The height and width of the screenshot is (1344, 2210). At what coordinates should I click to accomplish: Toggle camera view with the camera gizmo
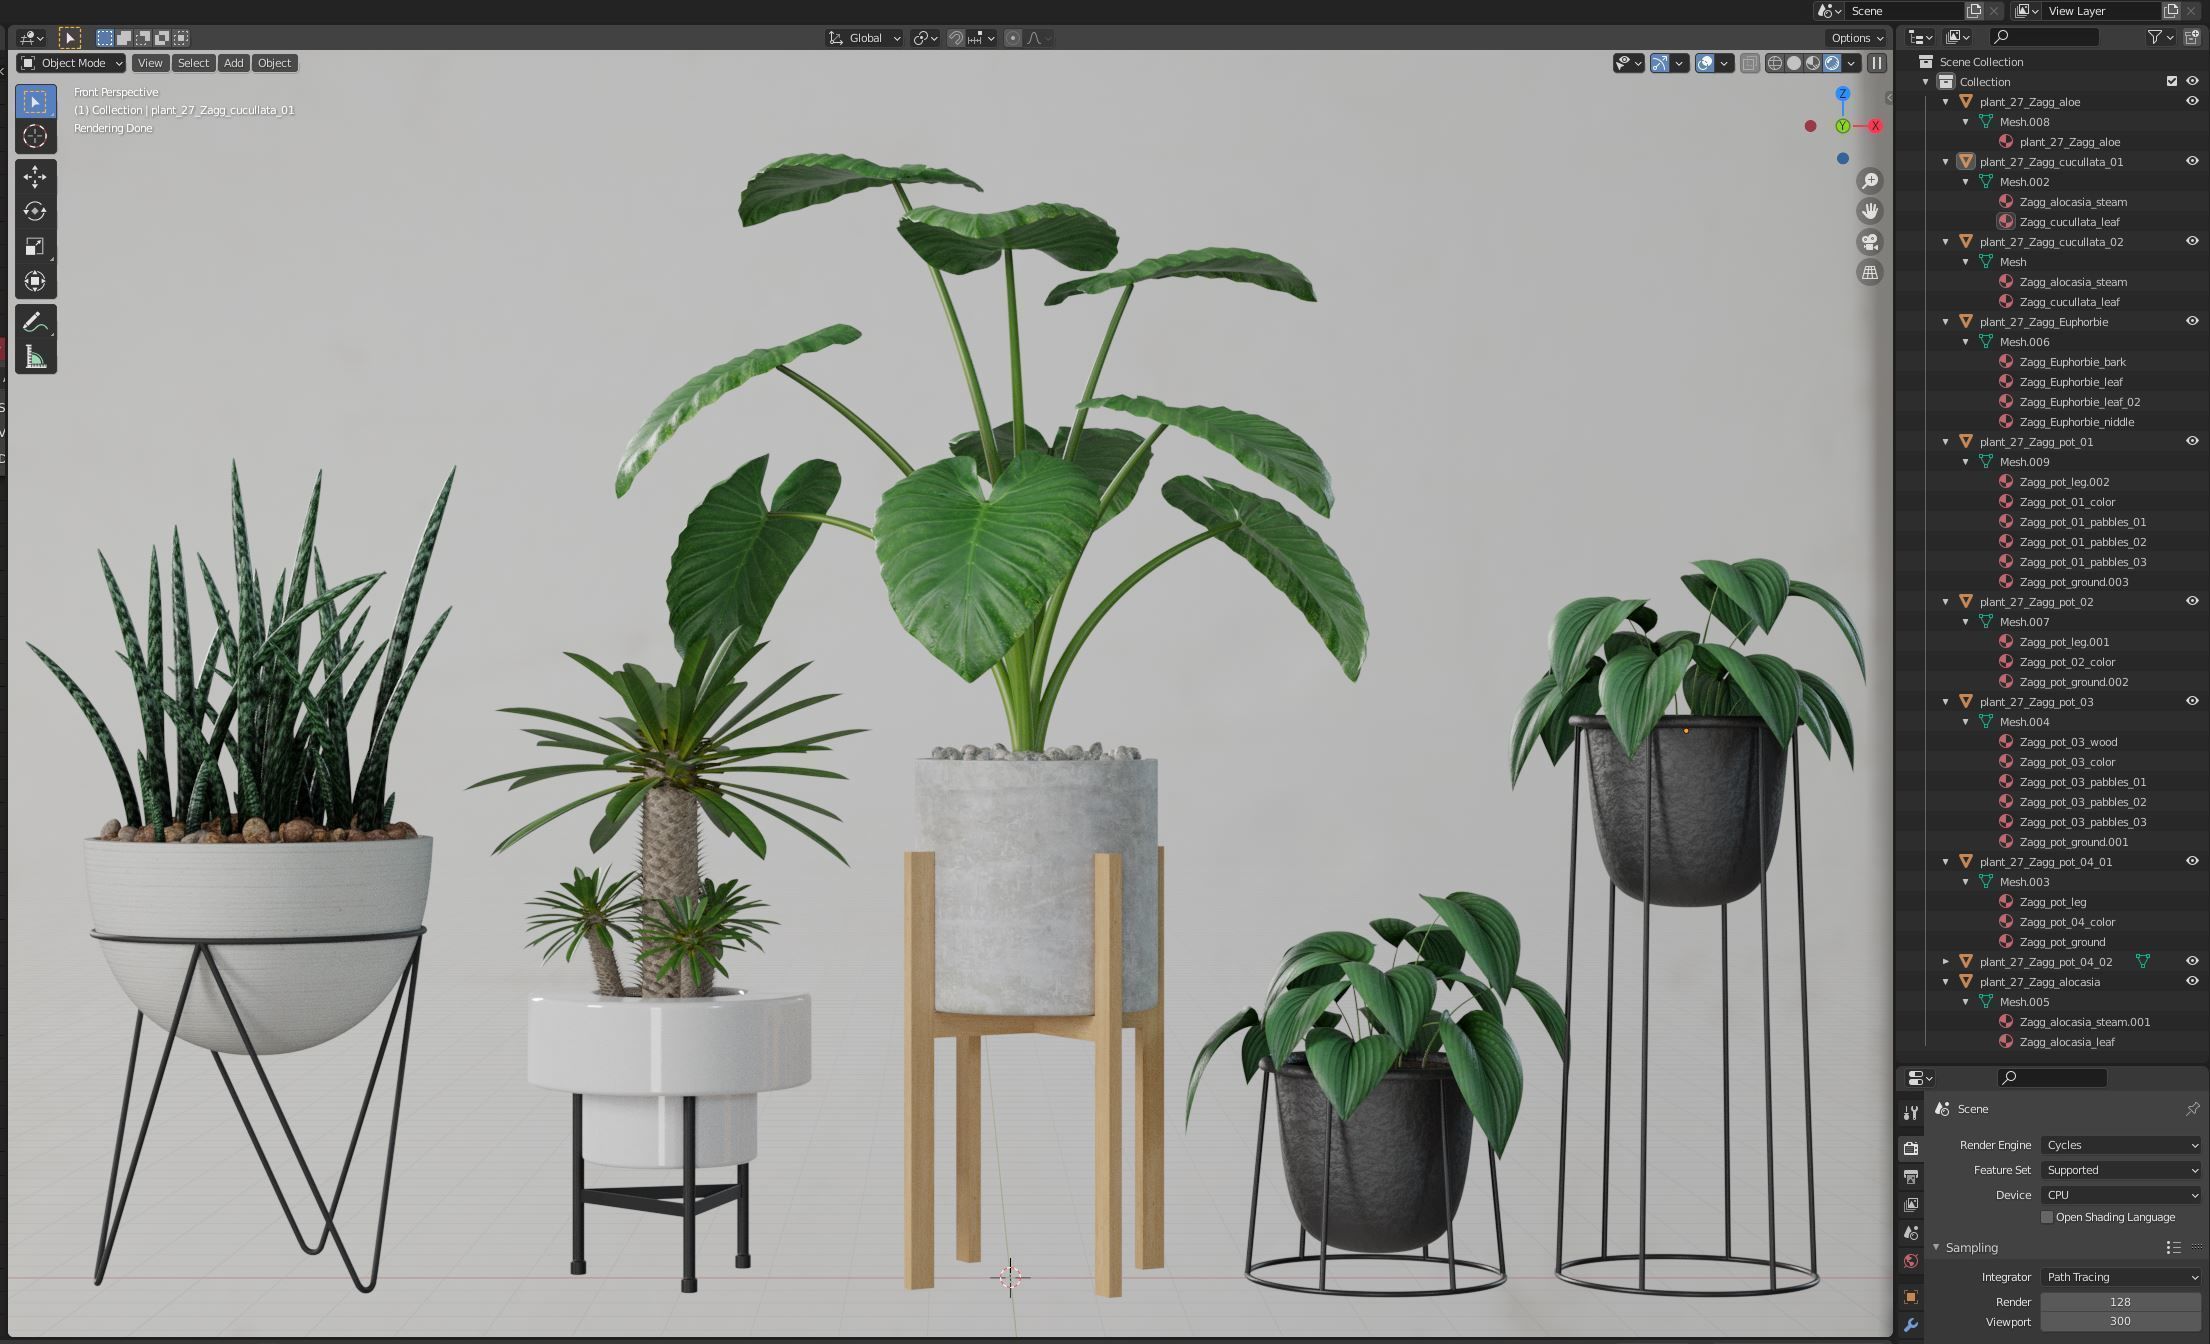coord(1869,242)
